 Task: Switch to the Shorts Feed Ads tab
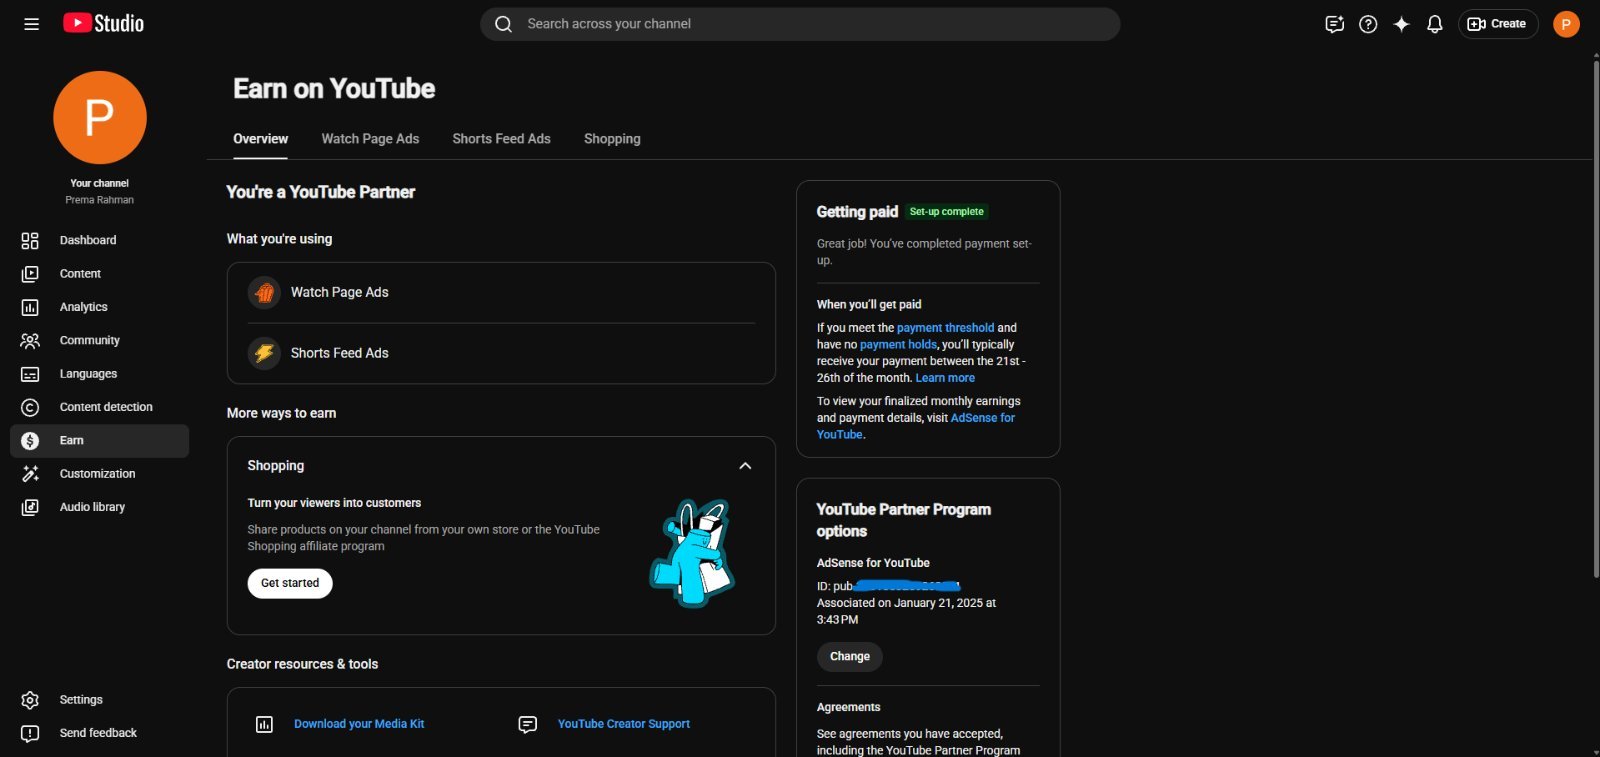click(501, 139)
